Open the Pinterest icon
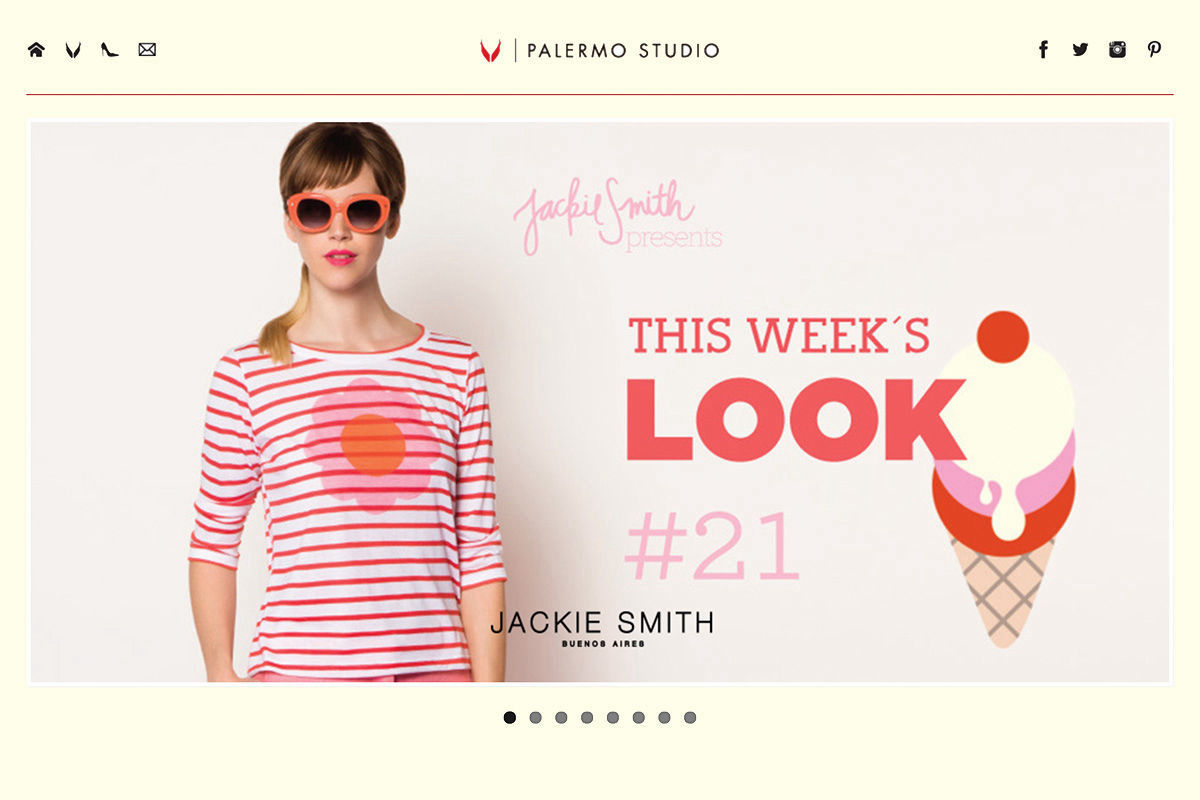This screenshot has width=1200, height=800. point(1154,50)
